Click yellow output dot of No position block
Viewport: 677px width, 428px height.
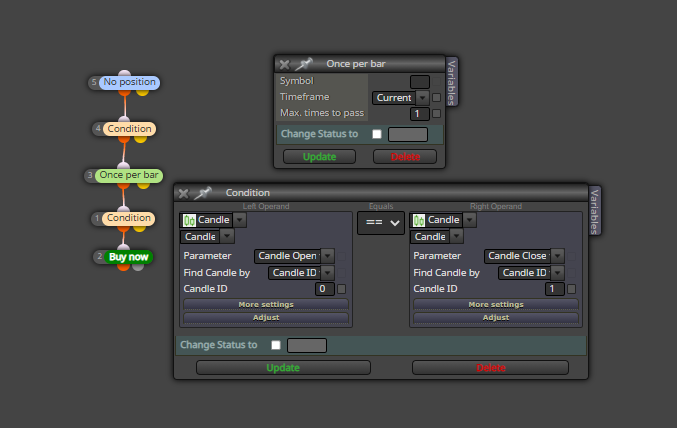point(142,92)
